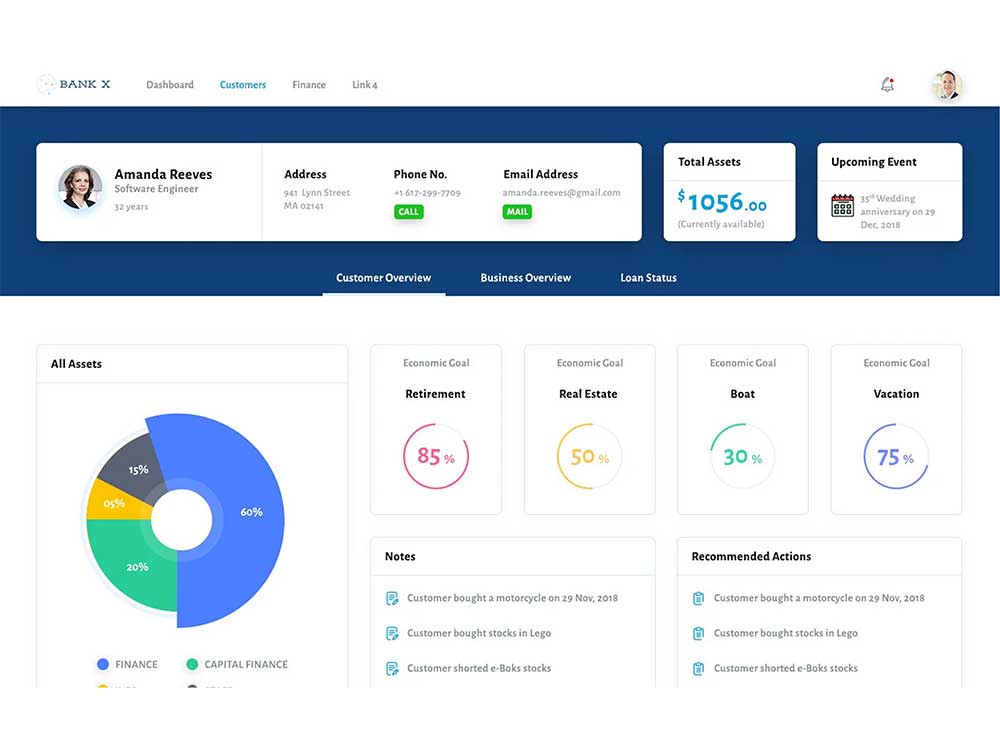The height and width of the screenshot is (750, 1000).
Task: Click note icon beside motorcycle note in Notes
Action: point(392,598)
